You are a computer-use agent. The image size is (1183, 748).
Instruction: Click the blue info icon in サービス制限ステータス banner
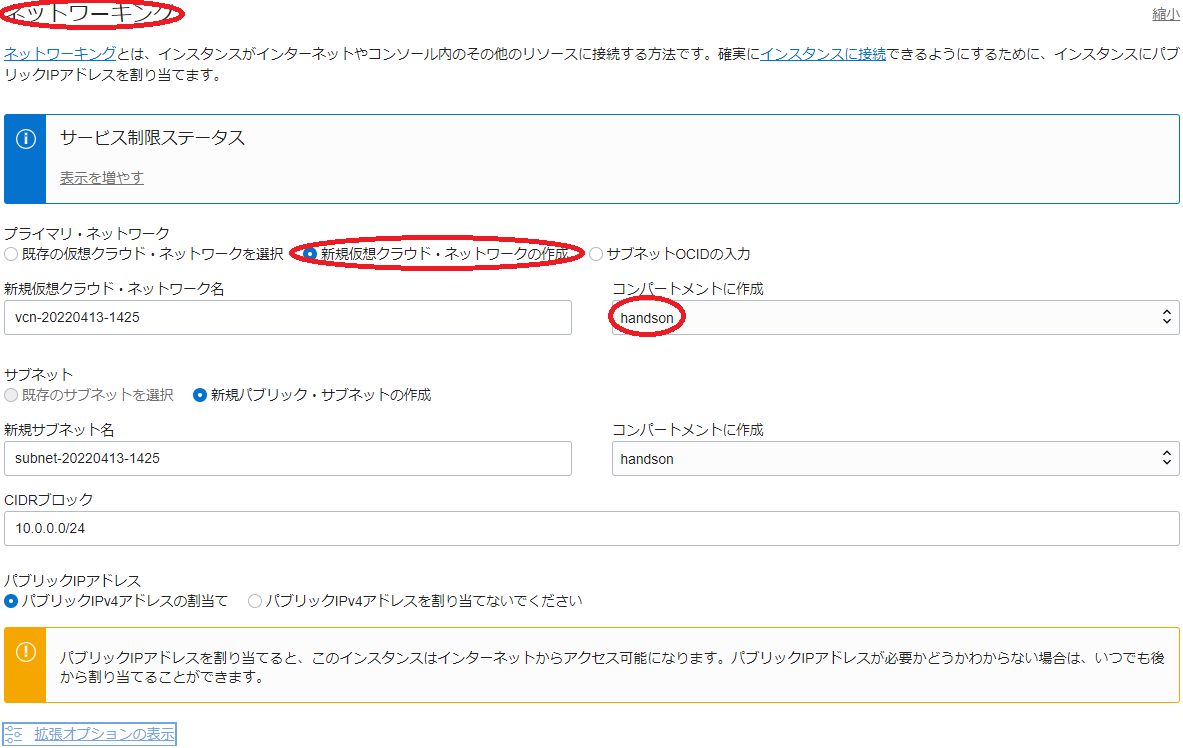[25, 138]
